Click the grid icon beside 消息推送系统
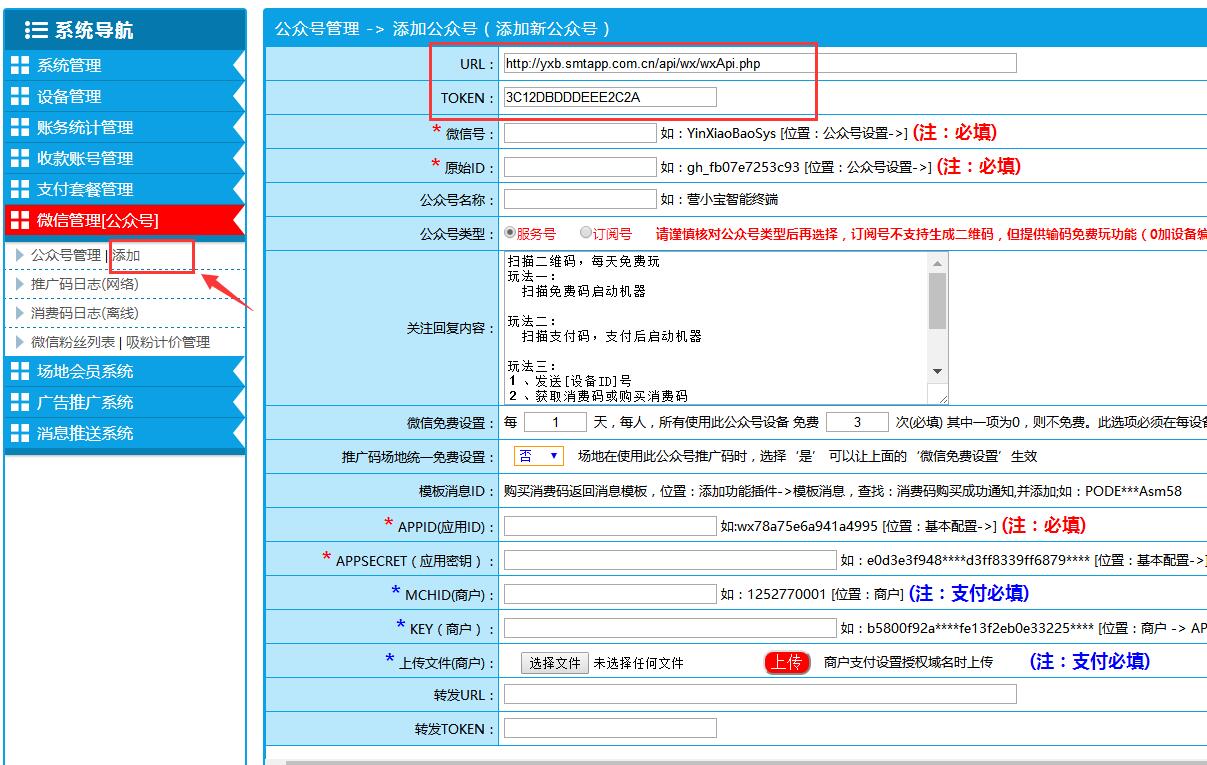The image size is (1207, 765). tap(20, 433)
